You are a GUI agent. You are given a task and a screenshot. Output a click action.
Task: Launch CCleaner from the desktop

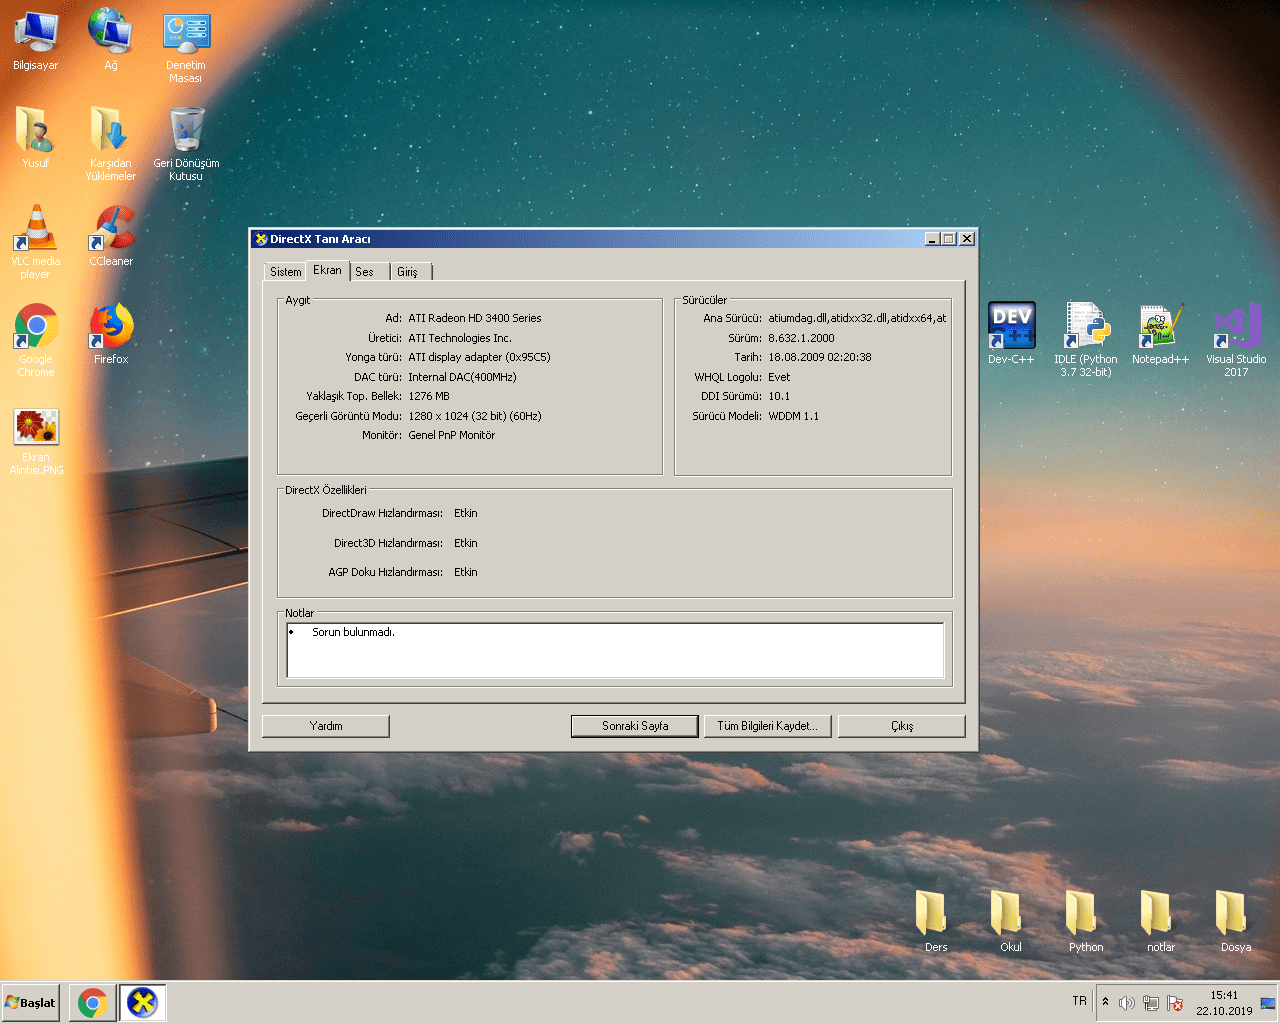(x=111, y=235)
